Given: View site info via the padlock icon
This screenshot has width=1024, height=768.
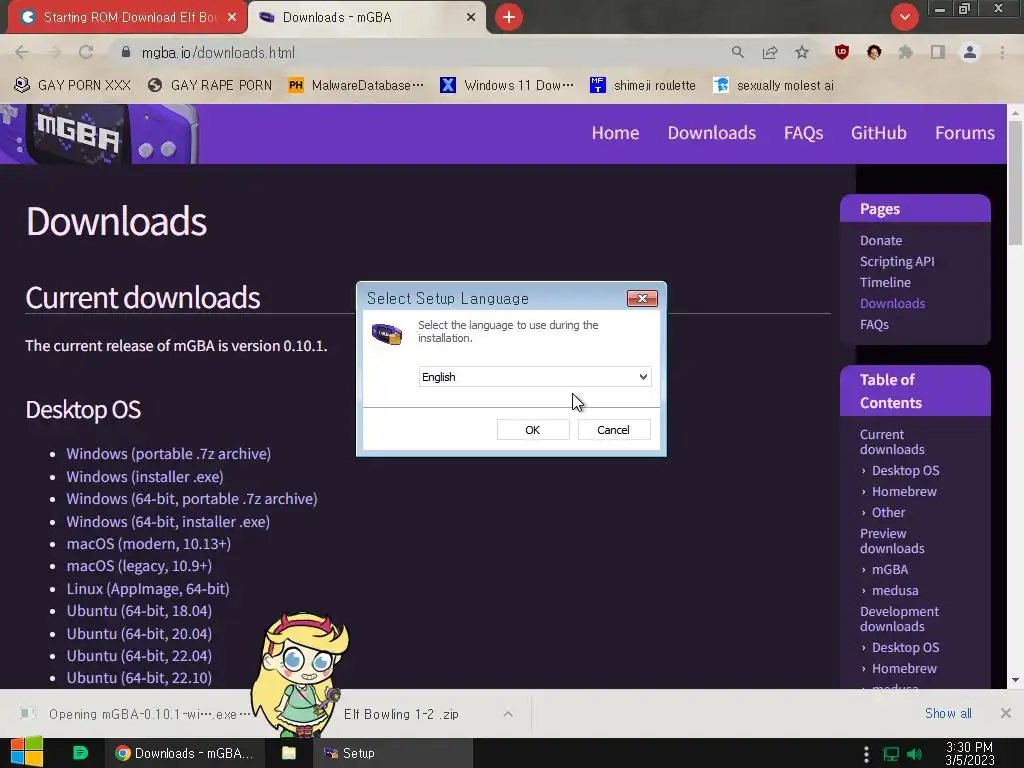Looking at the screenshot, I should (x=126, y=52).
